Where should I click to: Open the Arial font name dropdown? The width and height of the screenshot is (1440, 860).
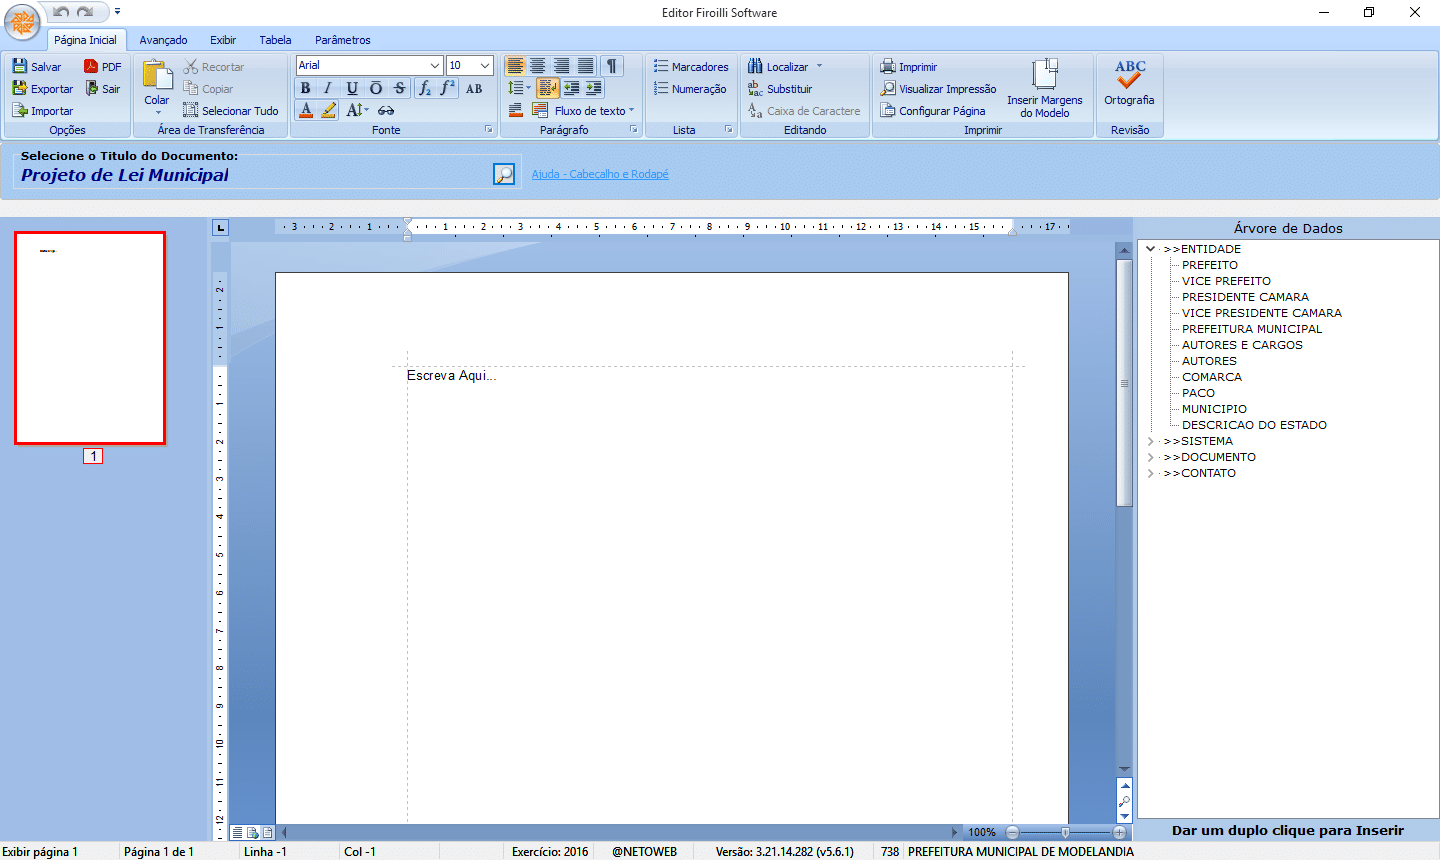point(434,66)
